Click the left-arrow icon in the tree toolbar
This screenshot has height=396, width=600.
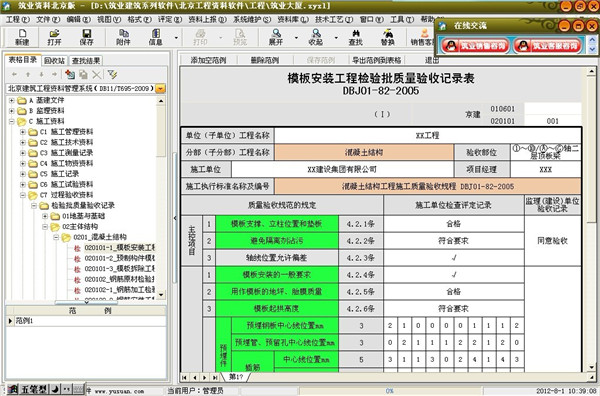[15, 74]
